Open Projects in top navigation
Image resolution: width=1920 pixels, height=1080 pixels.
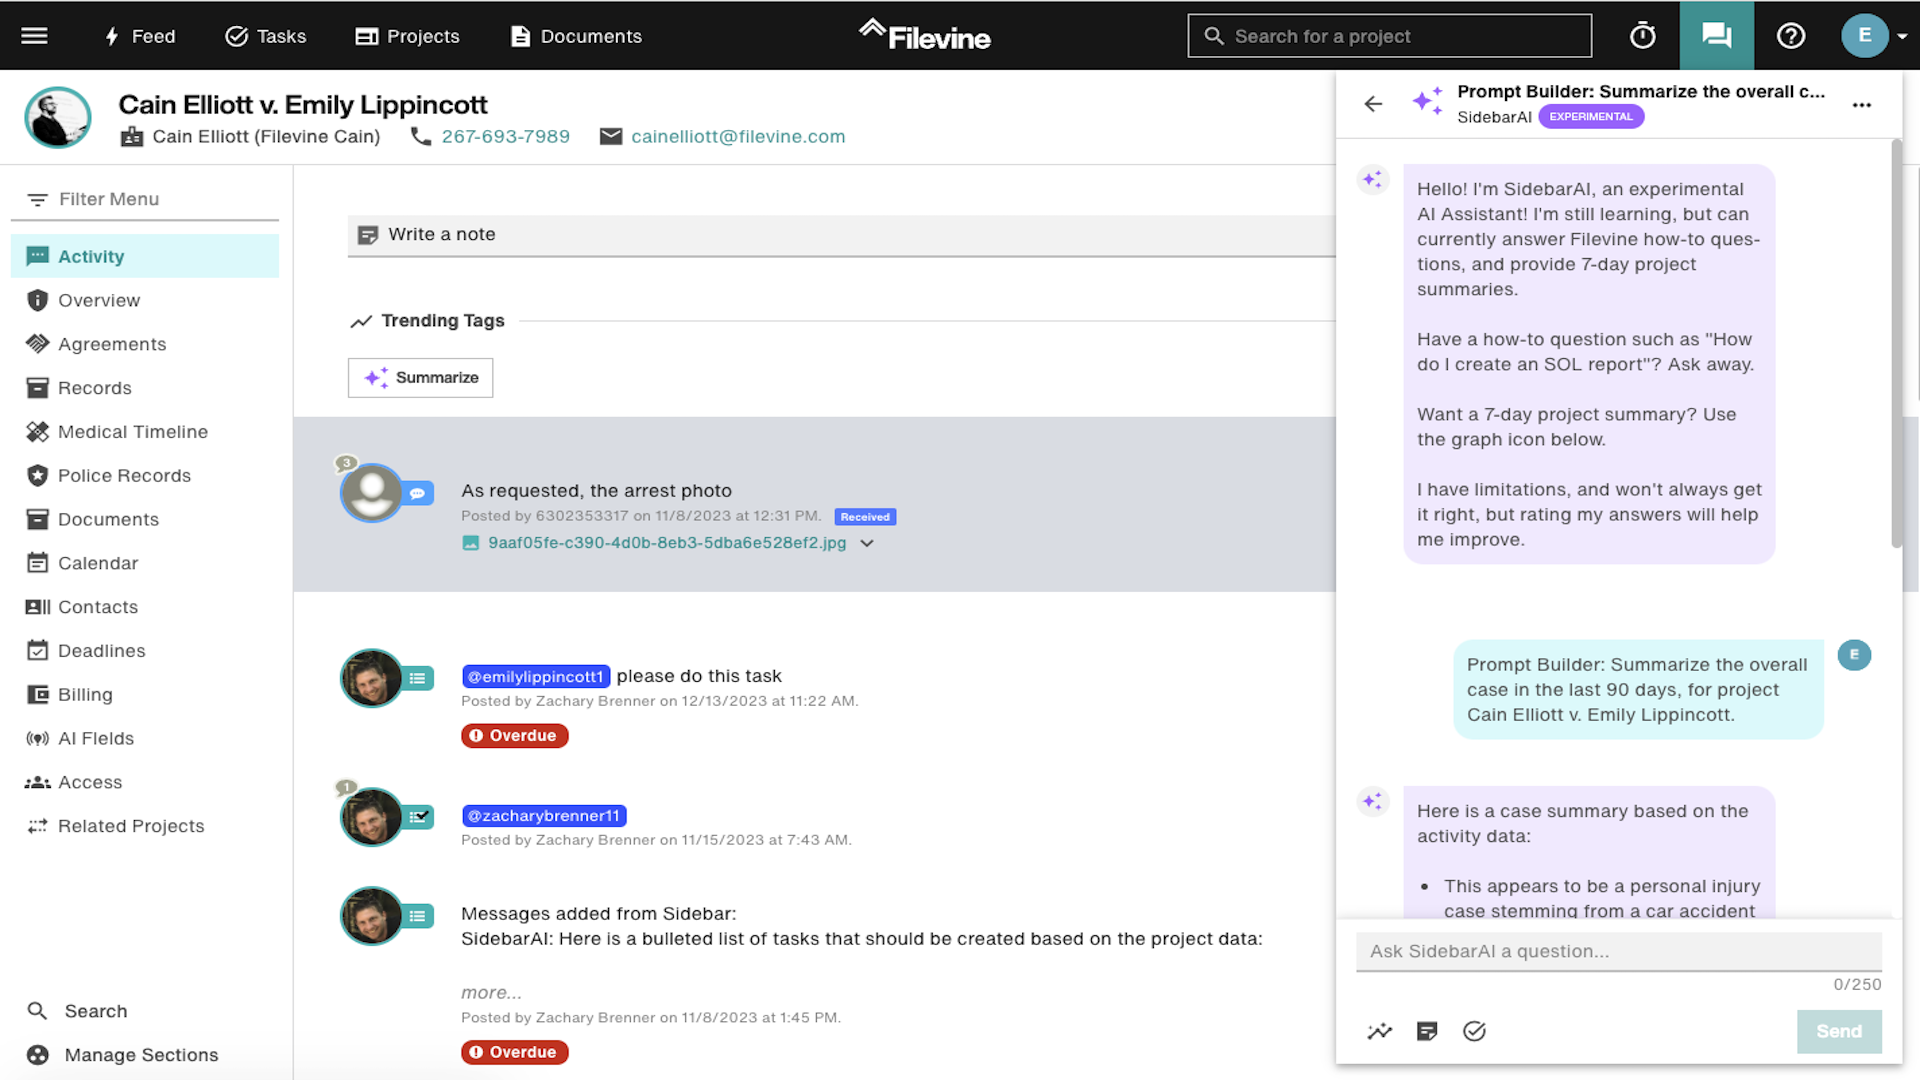[x=407, y=36]
